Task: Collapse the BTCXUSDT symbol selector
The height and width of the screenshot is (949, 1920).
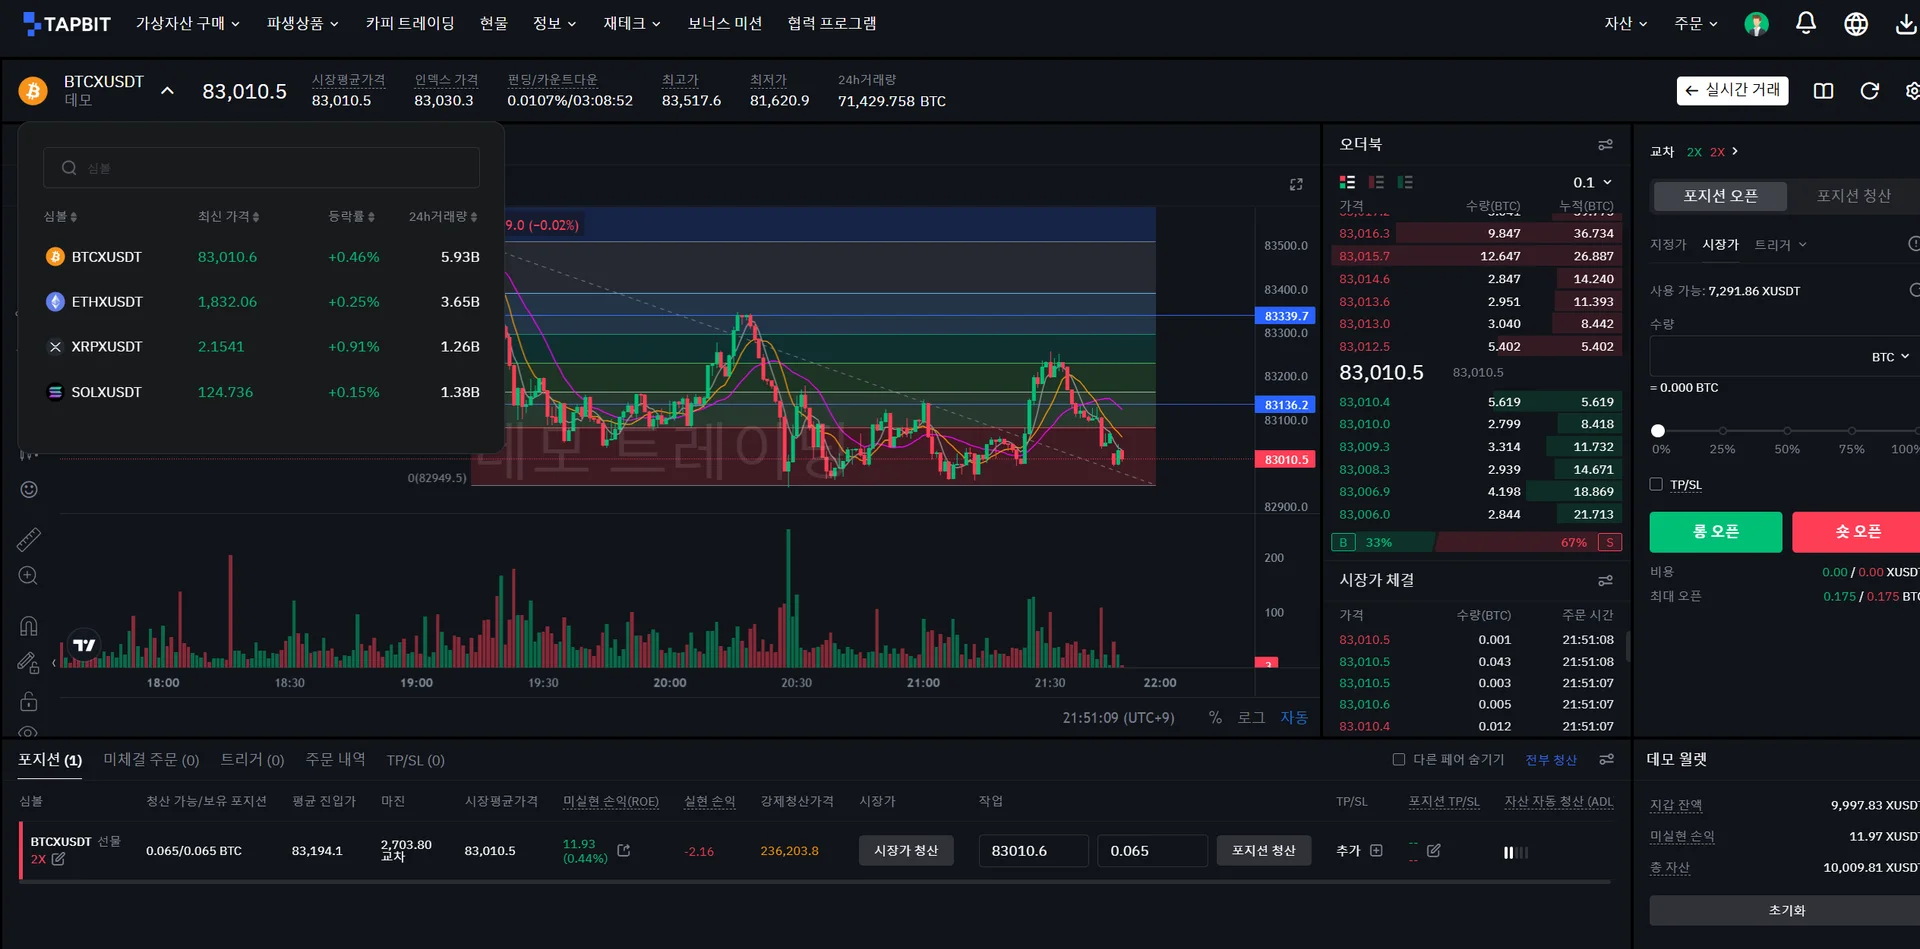Action: coord(168,91)
